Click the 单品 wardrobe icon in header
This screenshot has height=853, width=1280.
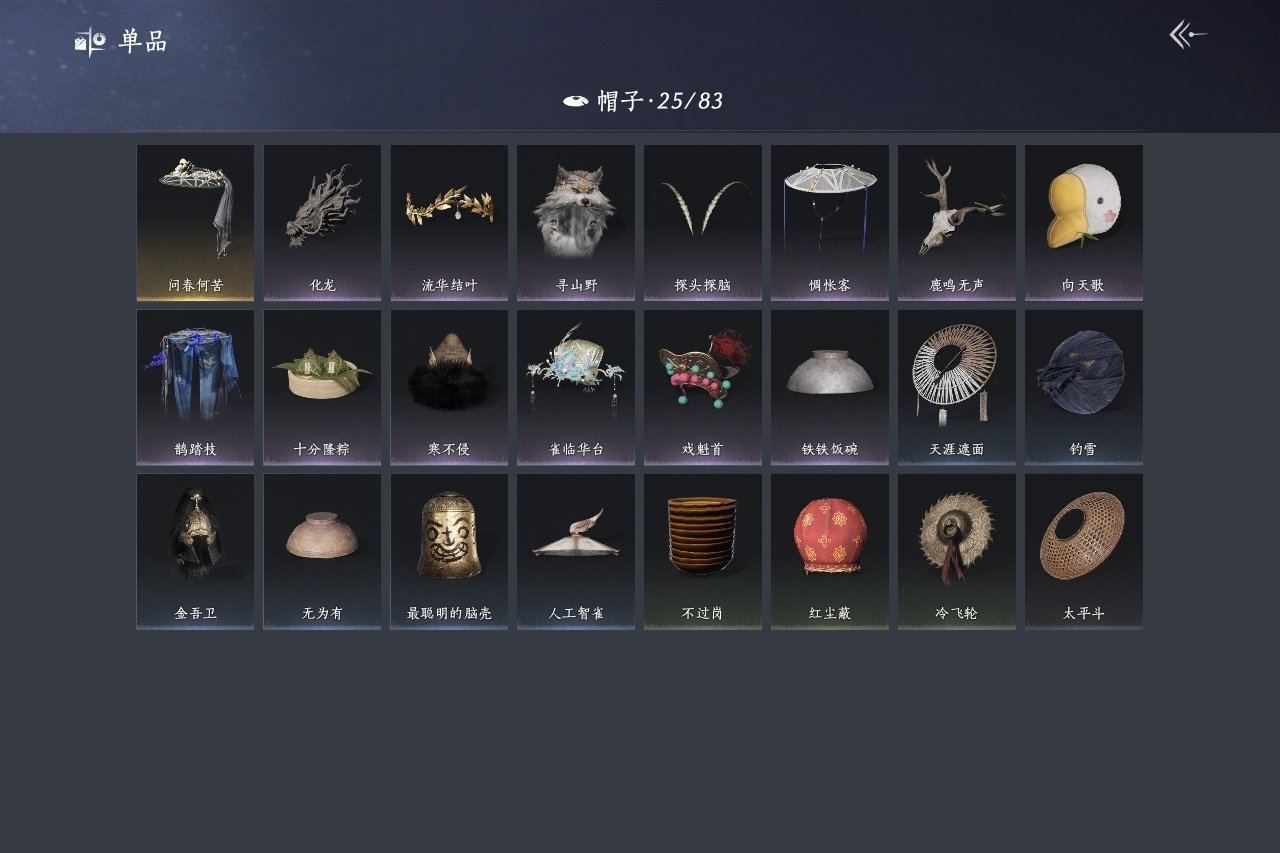coord(90,42)
